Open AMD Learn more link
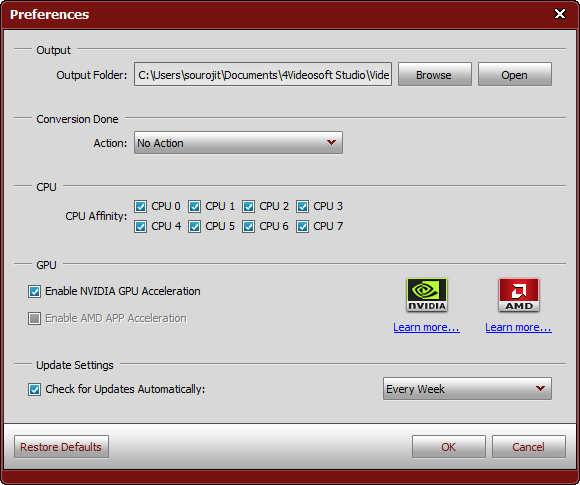 519,327
